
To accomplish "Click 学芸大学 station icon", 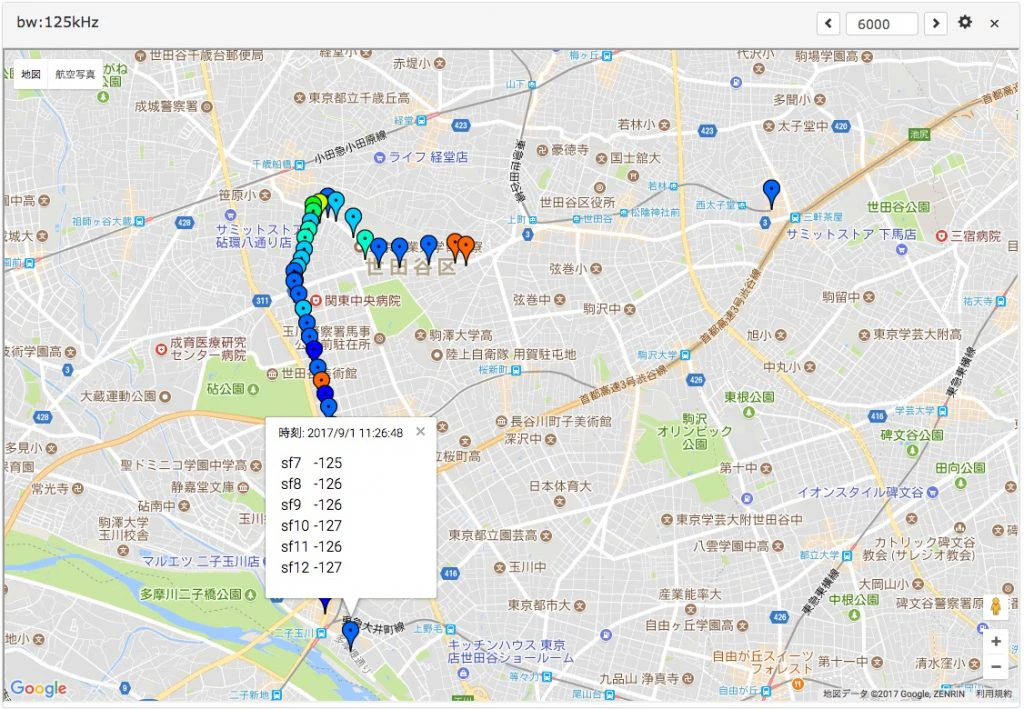I will coord(942,411).
